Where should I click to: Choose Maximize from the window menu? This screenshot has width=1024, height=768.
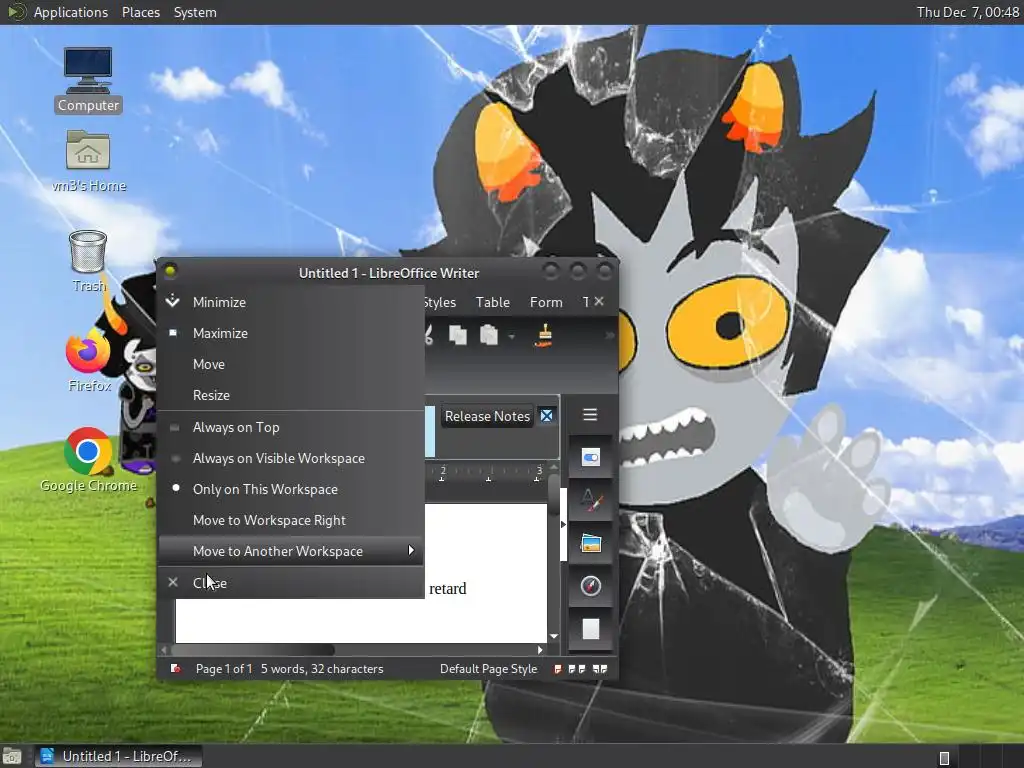click(x=291, y=333)
